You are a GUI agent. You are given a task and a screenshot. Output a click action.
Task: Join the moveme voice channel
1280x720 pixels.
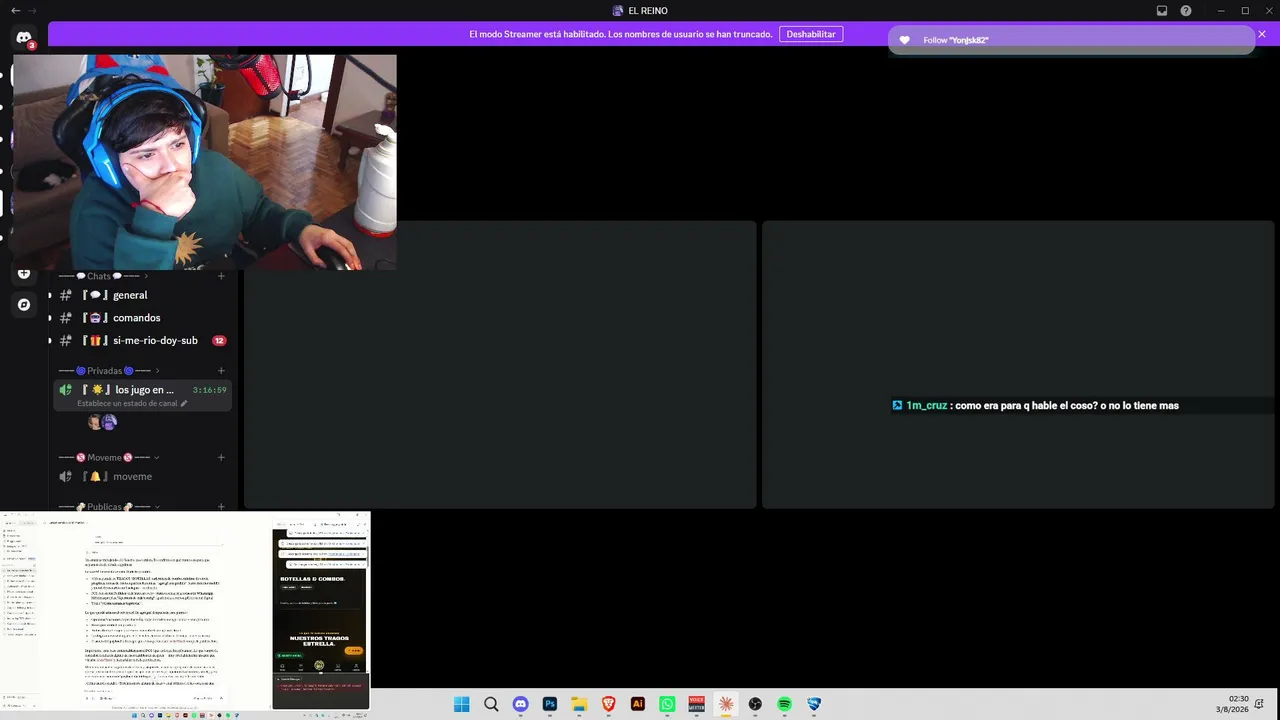[143, 477]
